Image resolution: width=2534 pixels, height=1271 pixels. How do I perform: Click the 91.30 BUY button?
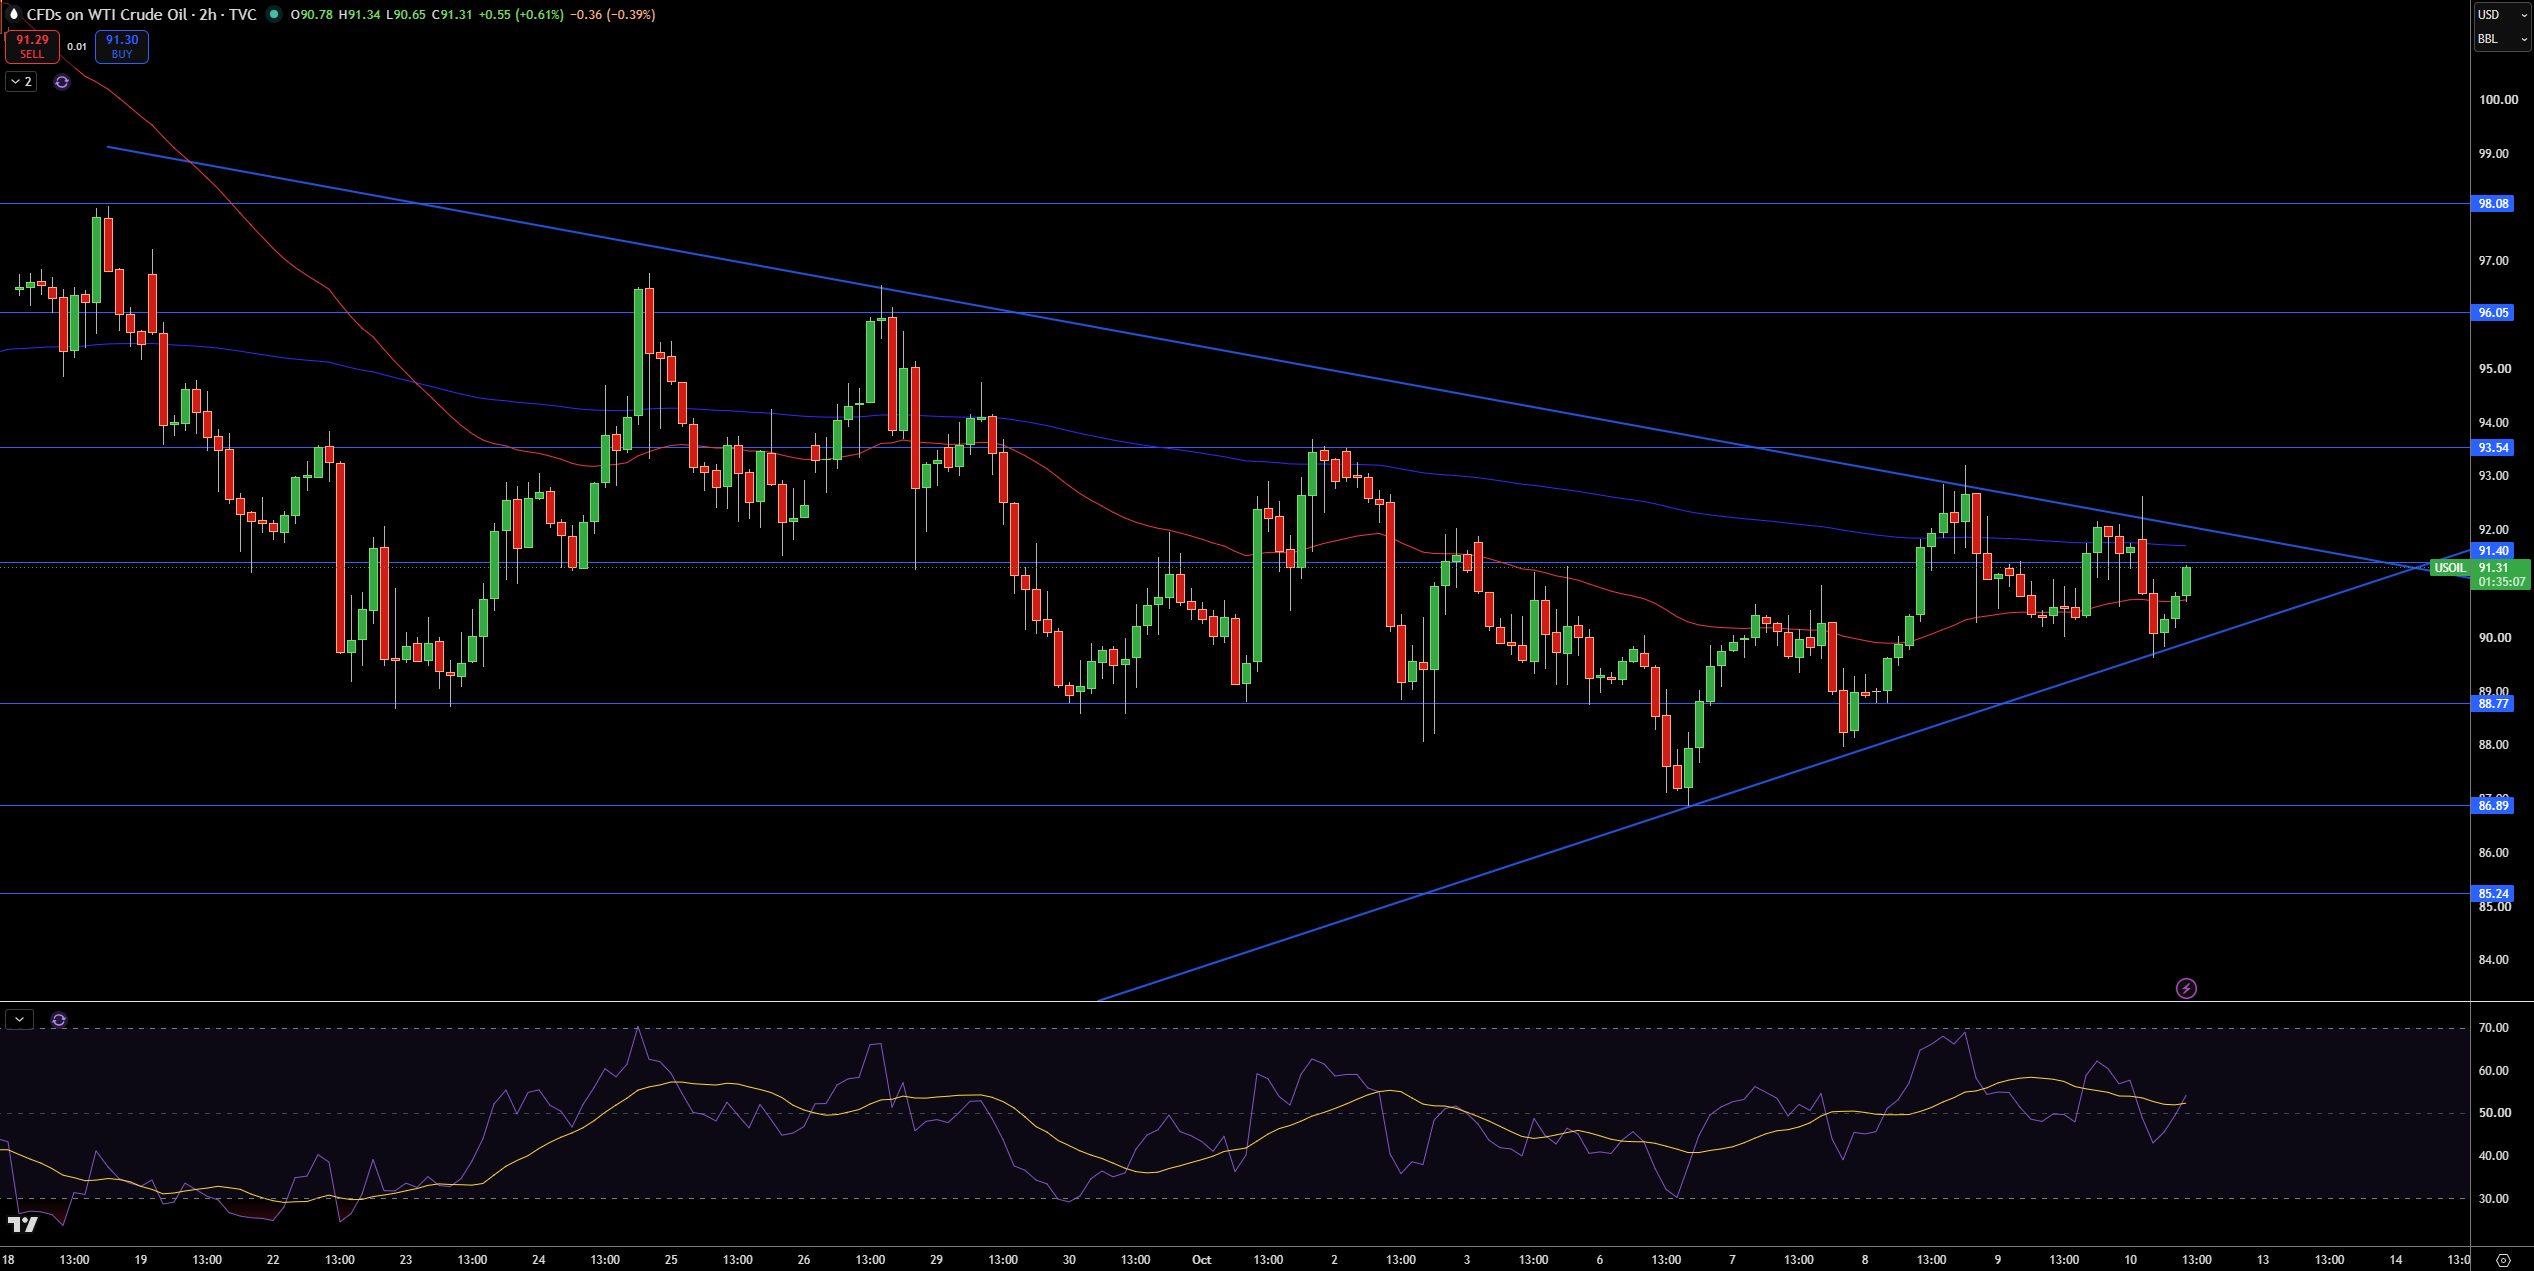[122, 47]
